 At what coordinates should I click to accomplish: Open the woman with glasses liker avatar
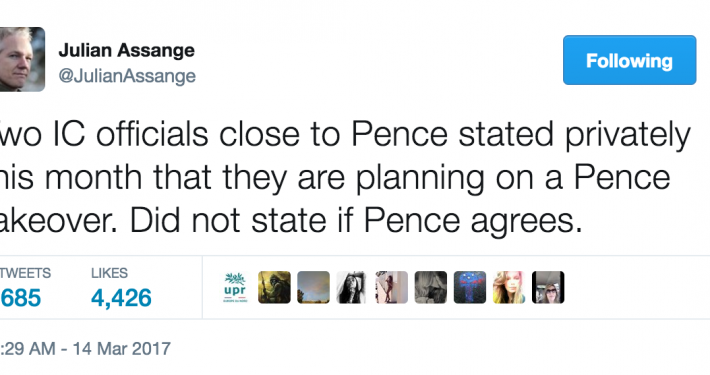pos(548,287)
